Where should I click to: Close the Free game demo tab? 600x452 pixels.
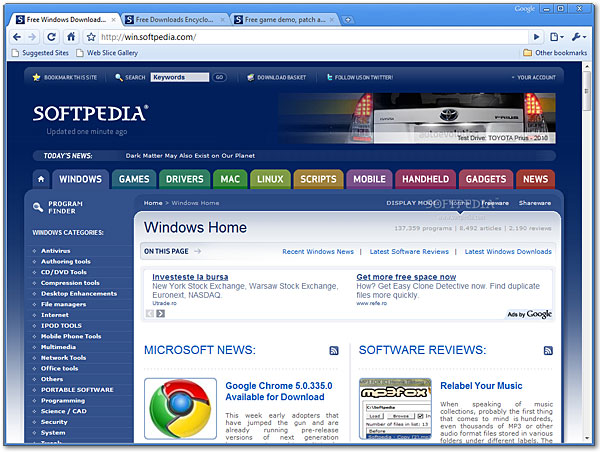[x=332, y=20]
